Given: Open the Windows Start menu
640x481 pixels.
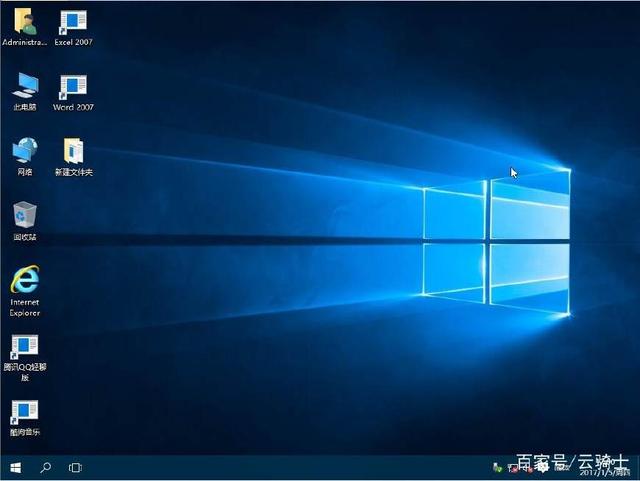Looking at the screenshot, I should pyautogui.click(x=16, y=468).
